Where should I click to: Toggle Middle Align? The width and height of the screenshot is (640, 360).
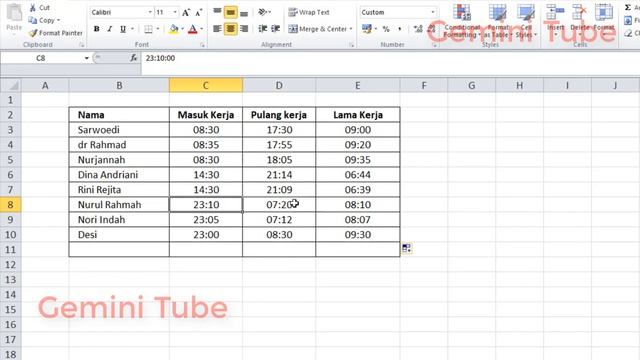click(231, 12)
